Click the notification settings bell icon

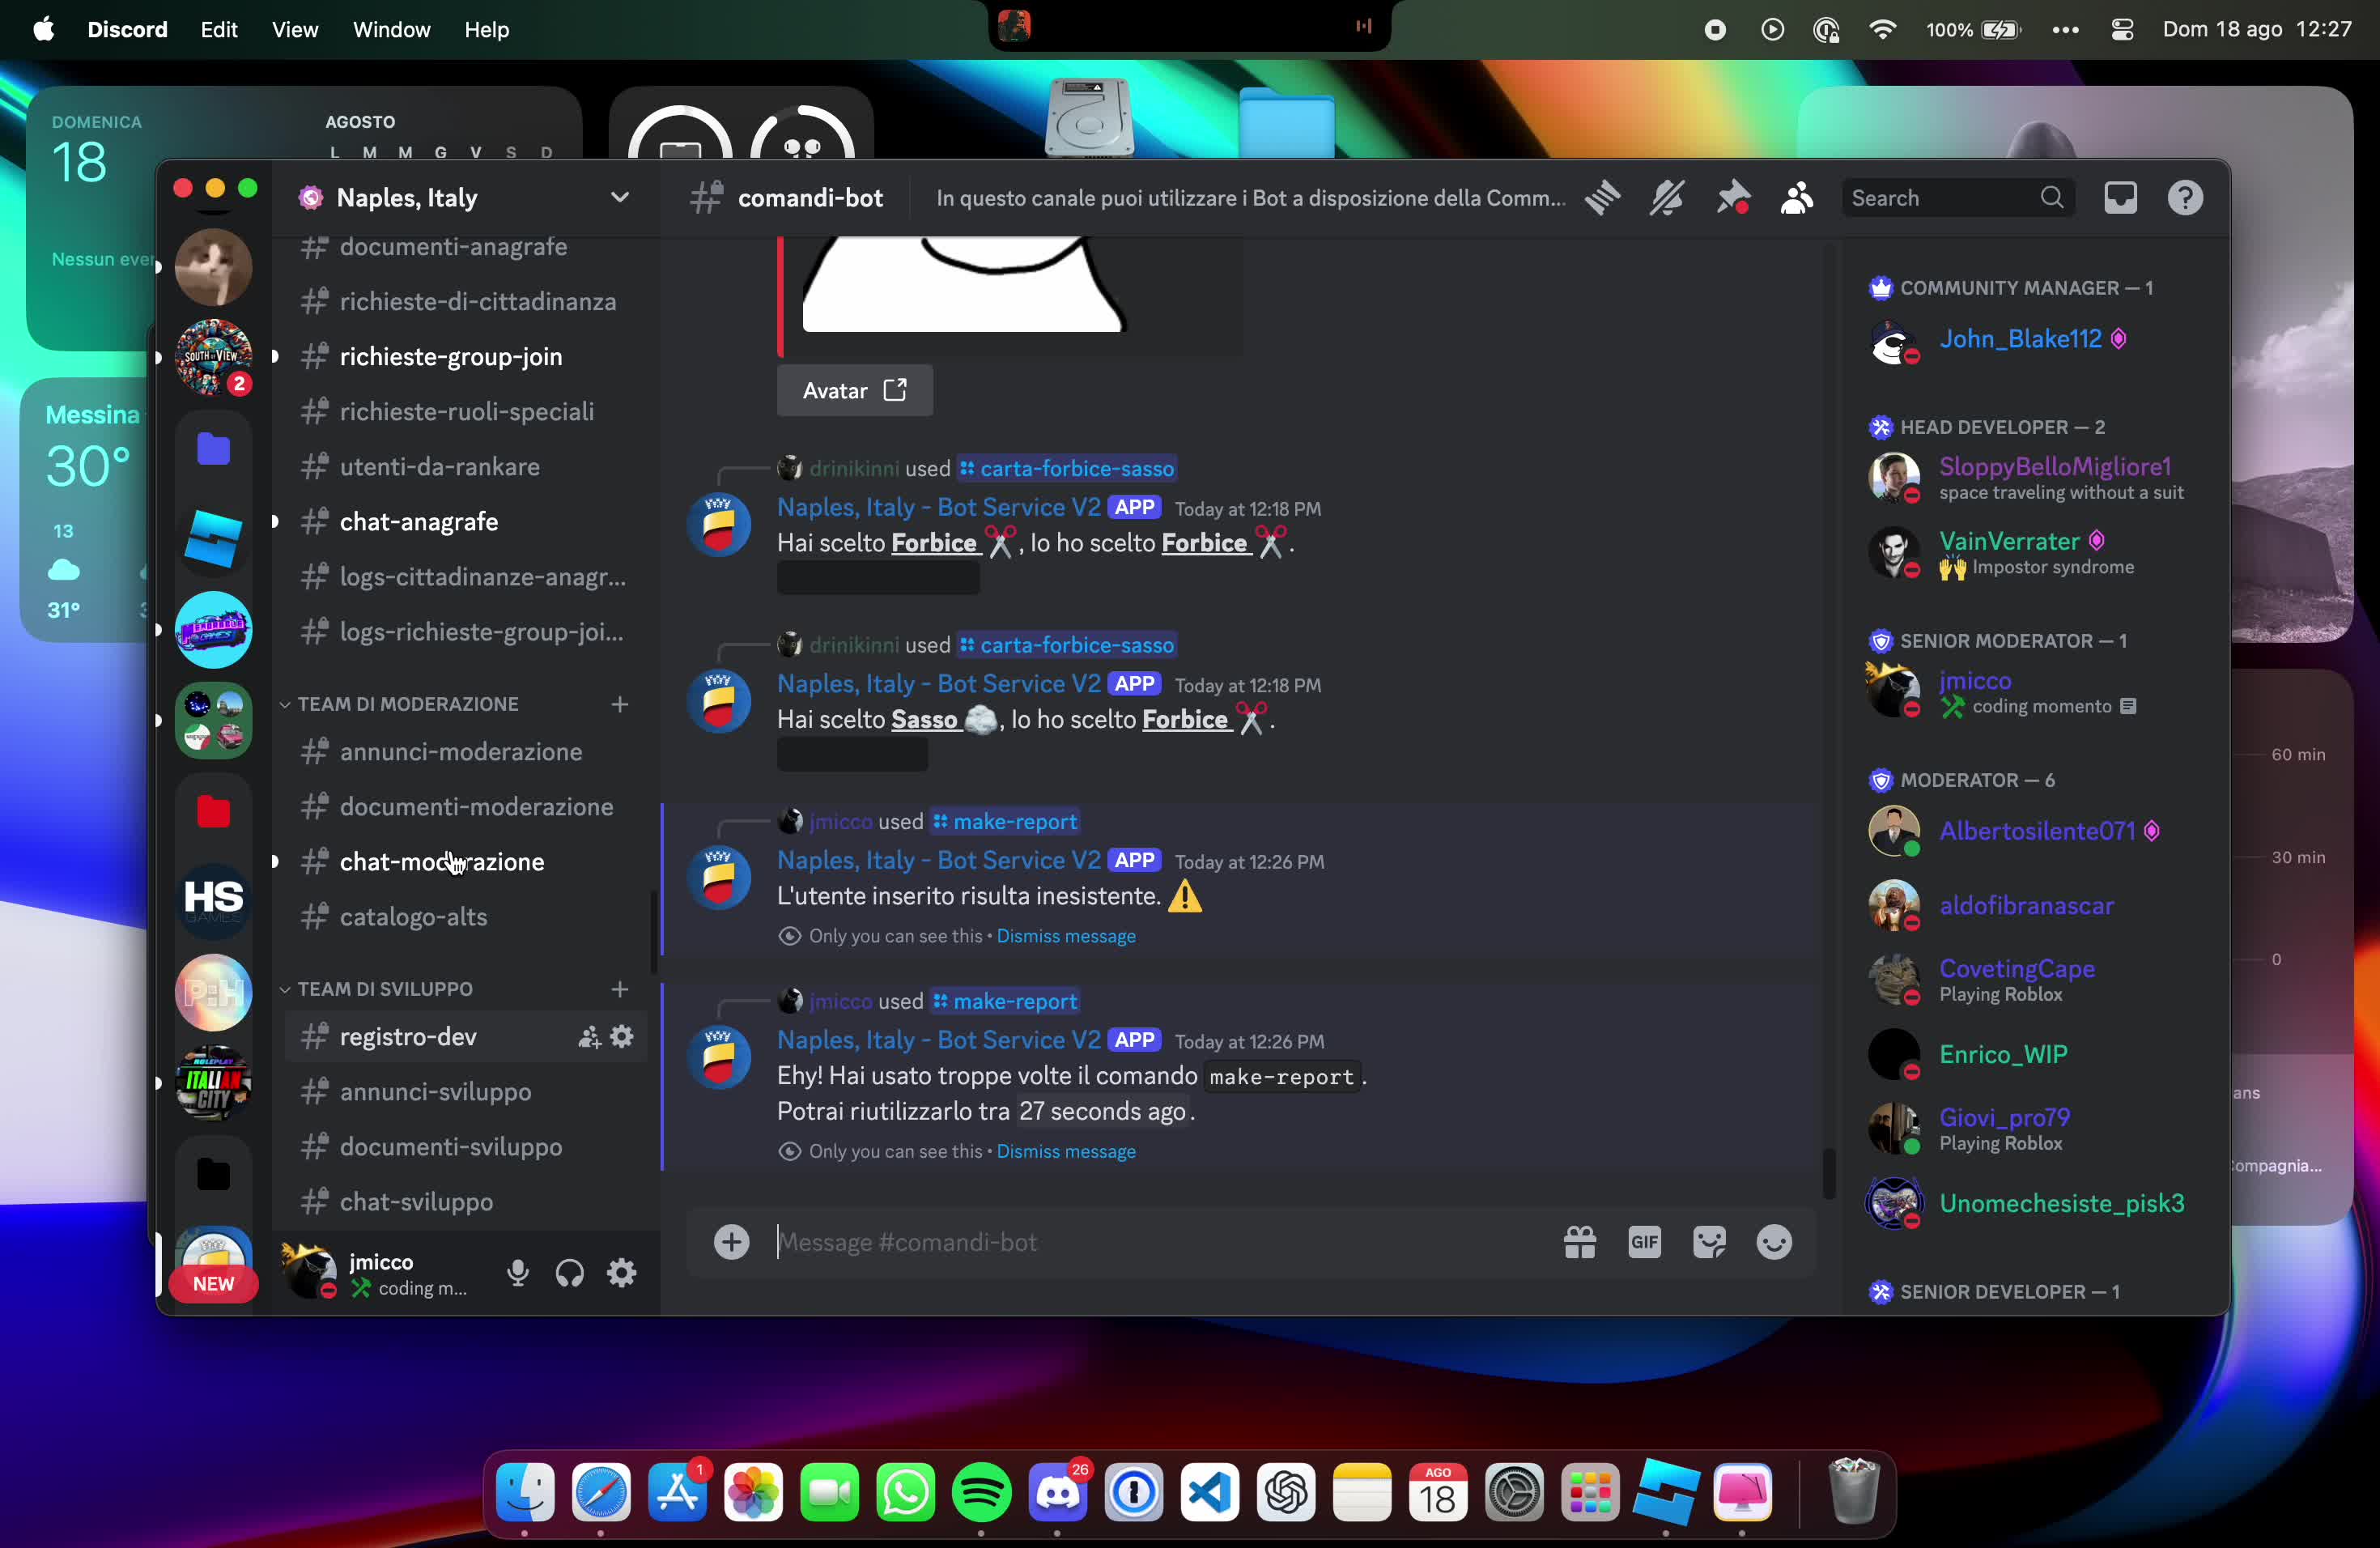1667,198
